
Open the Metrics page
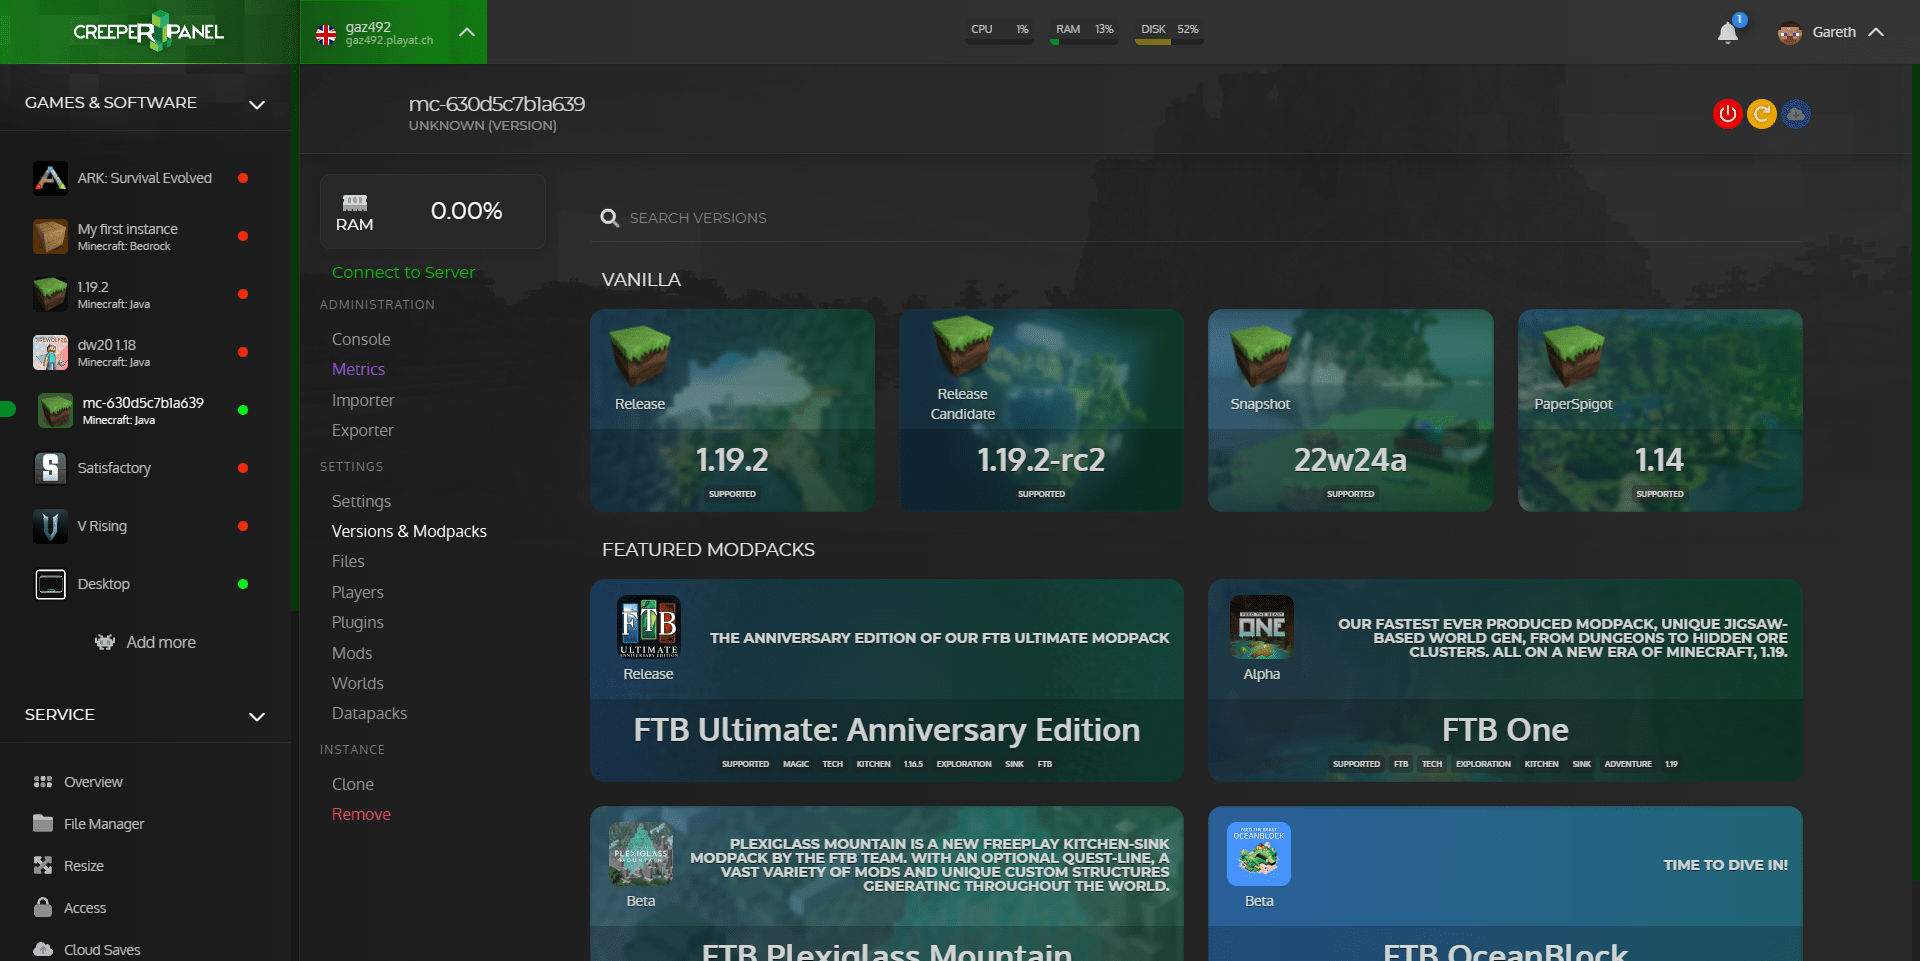358,369
